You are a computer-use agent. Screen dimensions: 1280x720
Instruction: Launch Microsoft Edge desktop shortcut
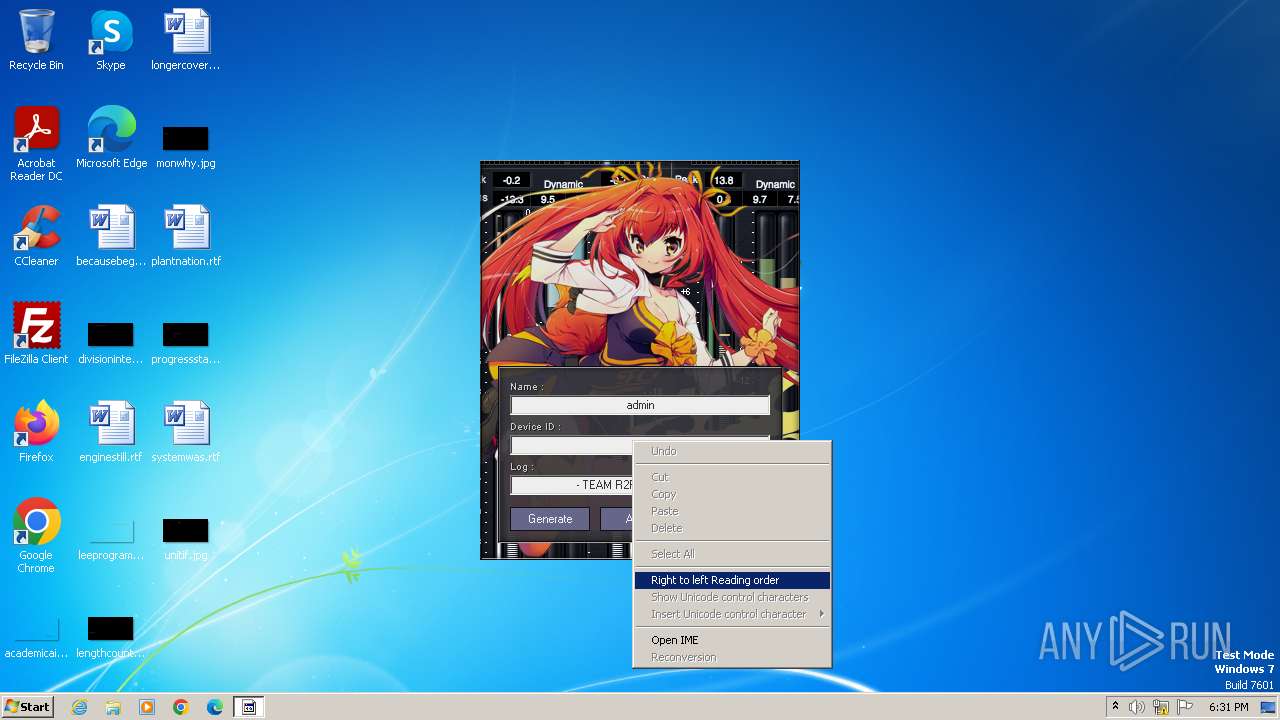pos(111,138)
